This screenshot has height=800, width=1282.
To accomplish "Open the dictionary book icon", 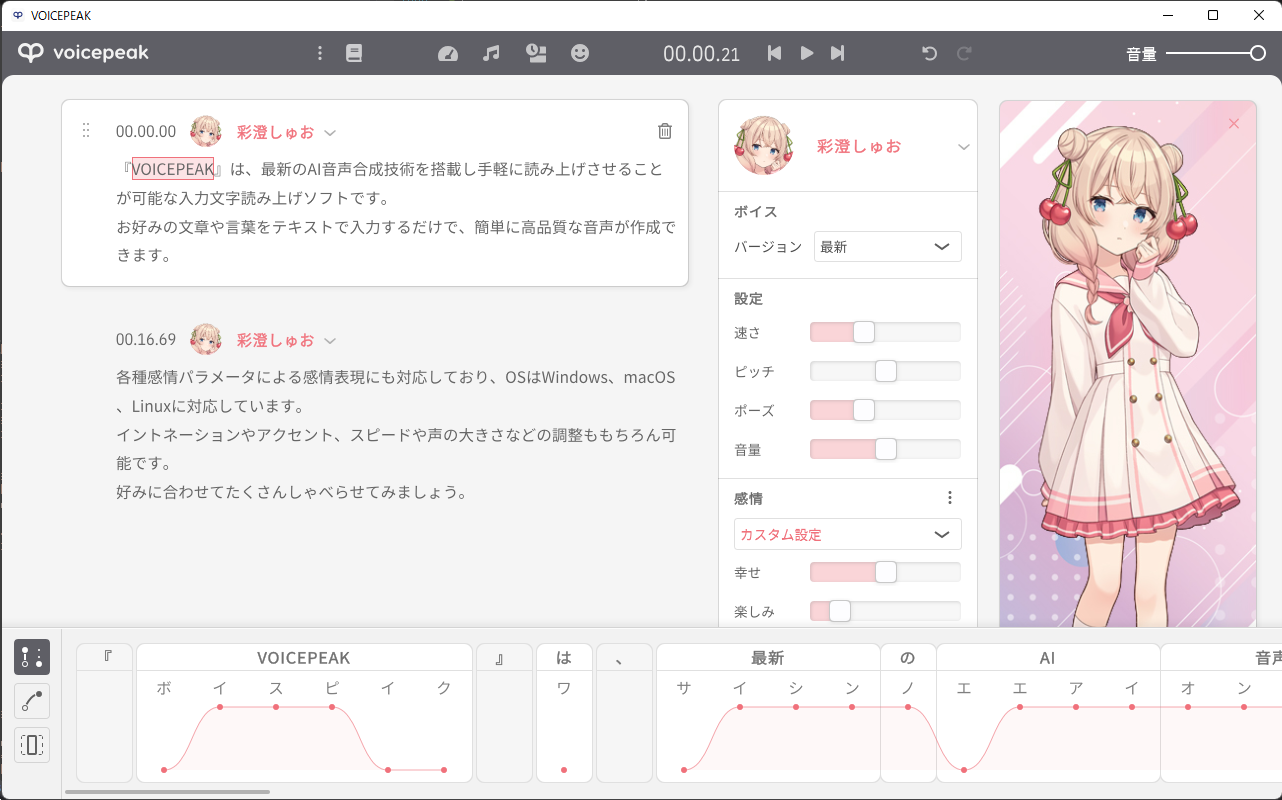I will click(354, 53).
